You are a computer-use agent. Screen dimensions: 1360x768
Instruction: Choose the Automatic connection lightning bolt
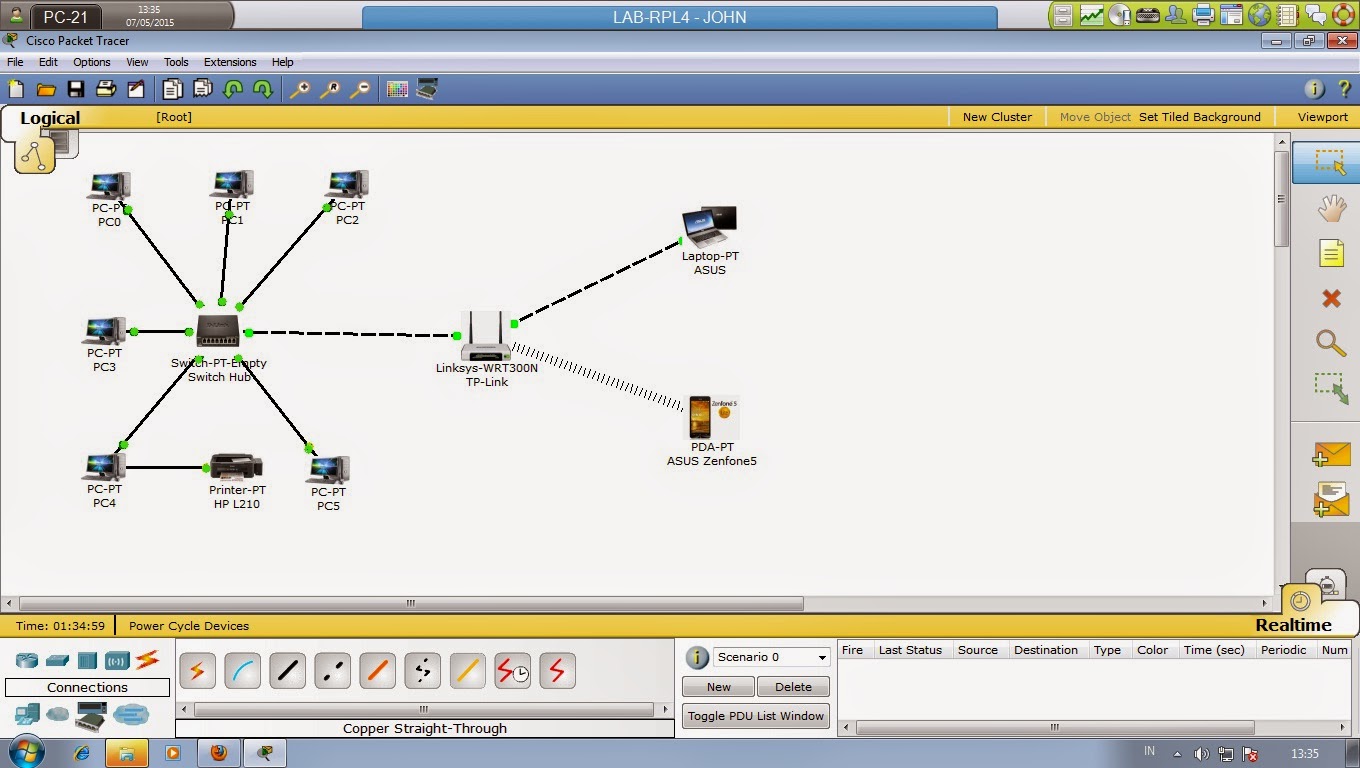coord(197,671)
